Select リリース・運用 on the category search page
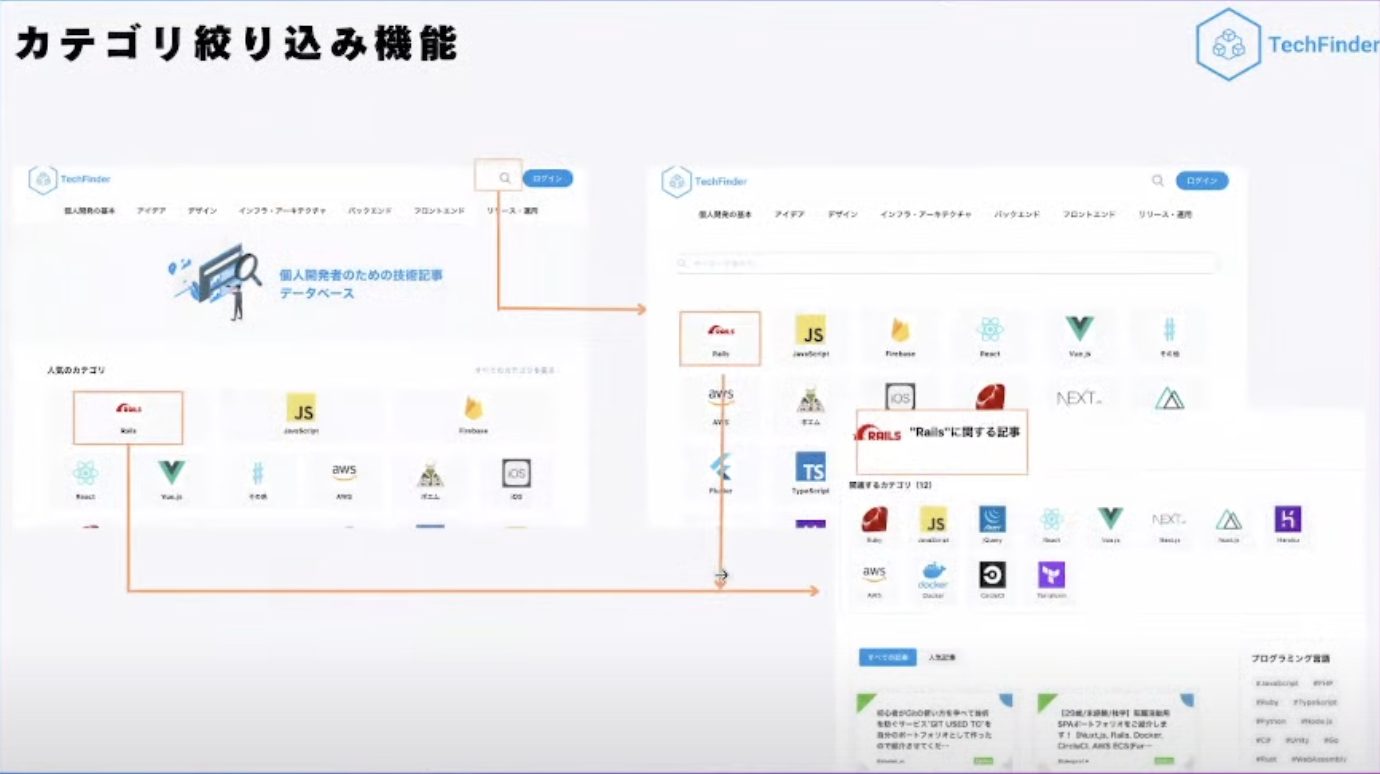The height and width of the screenshot is (774, 1380). 1165,214
